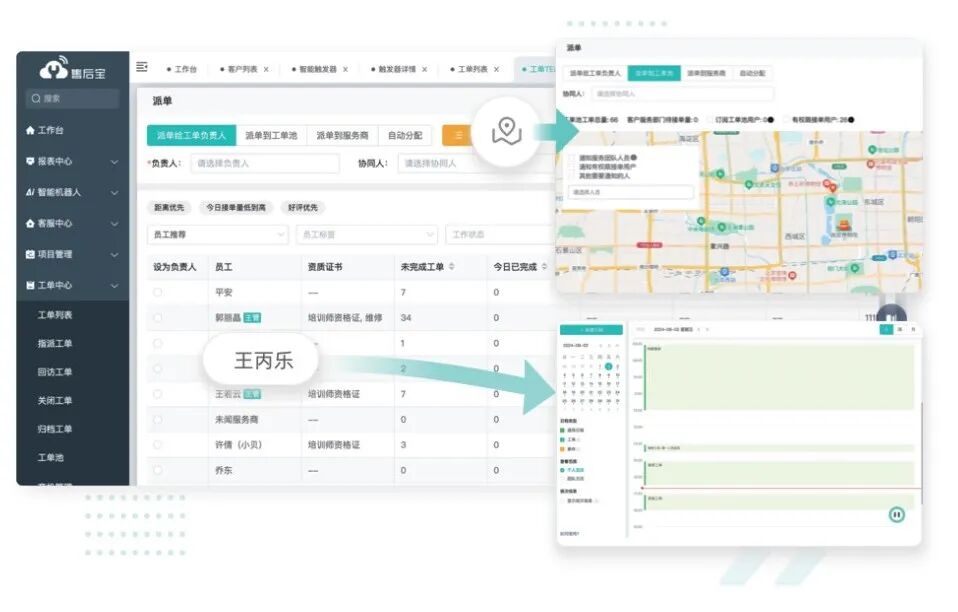
Task: Click the 主管 badge next to 郭丽晶
Action: click(x=252, y=318)
